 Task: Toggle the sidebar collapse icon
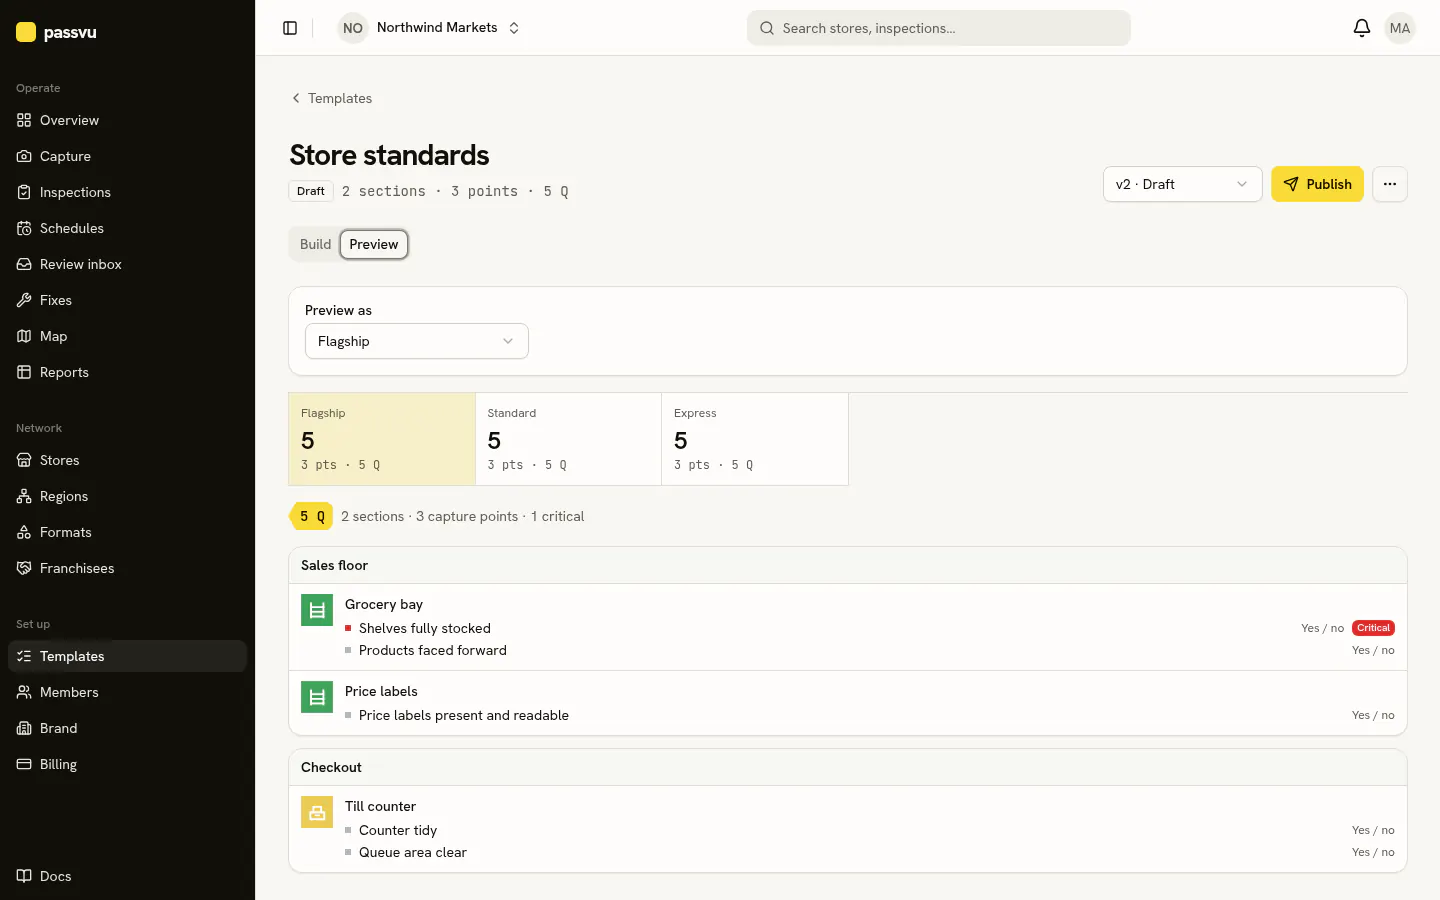(x=290, y=28)
